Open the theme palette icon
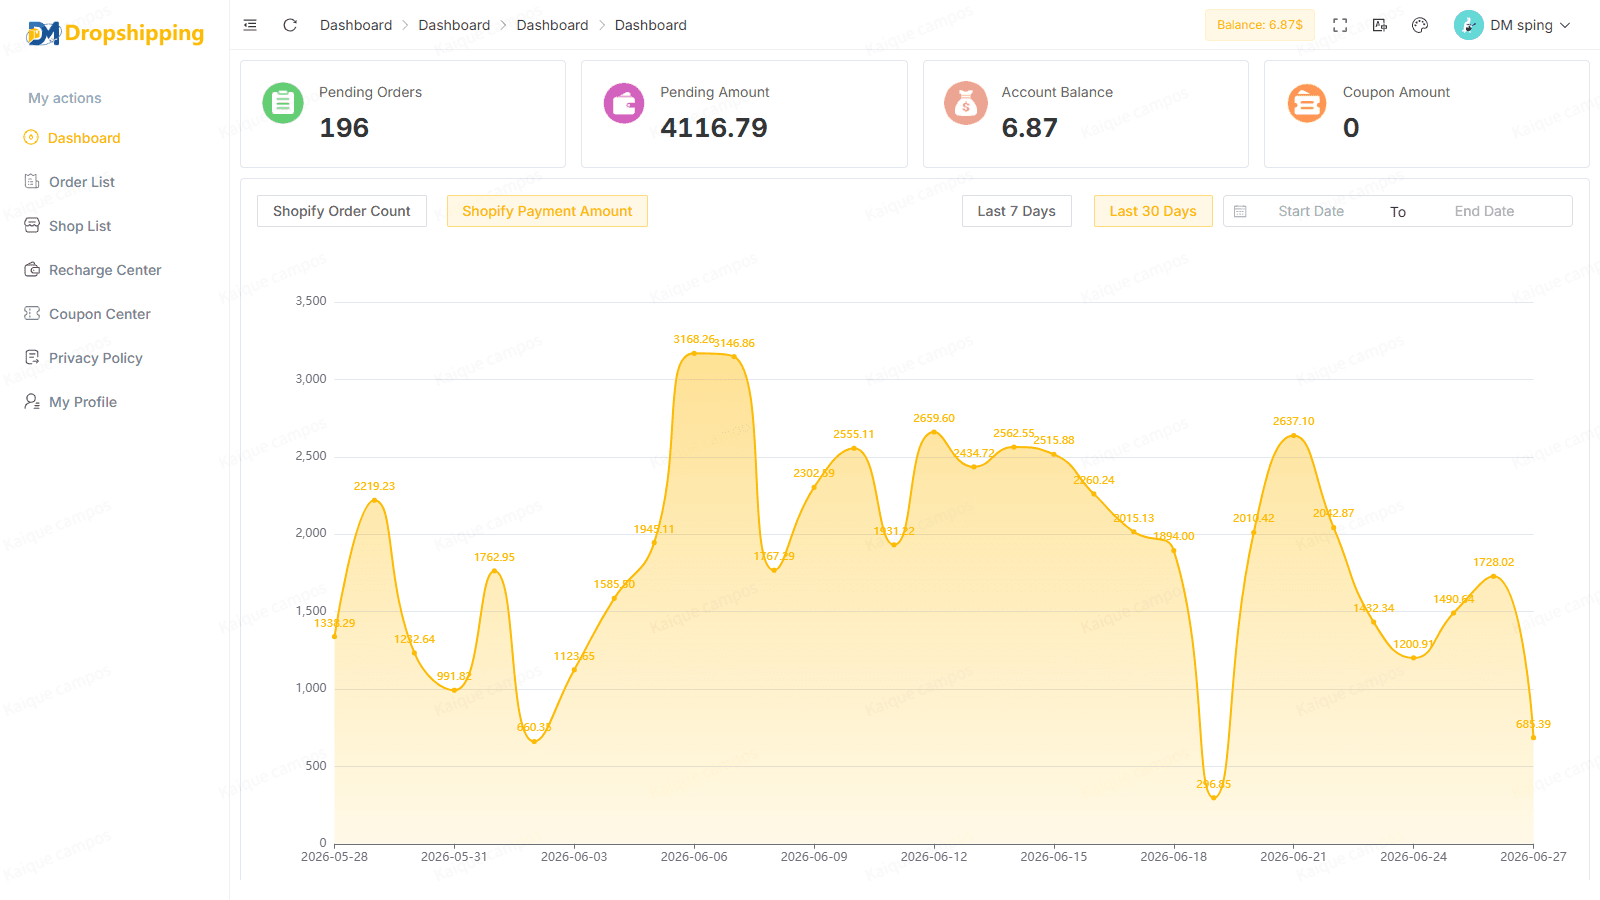This screenshot has height=900, width=1600. click(1420, 25)
